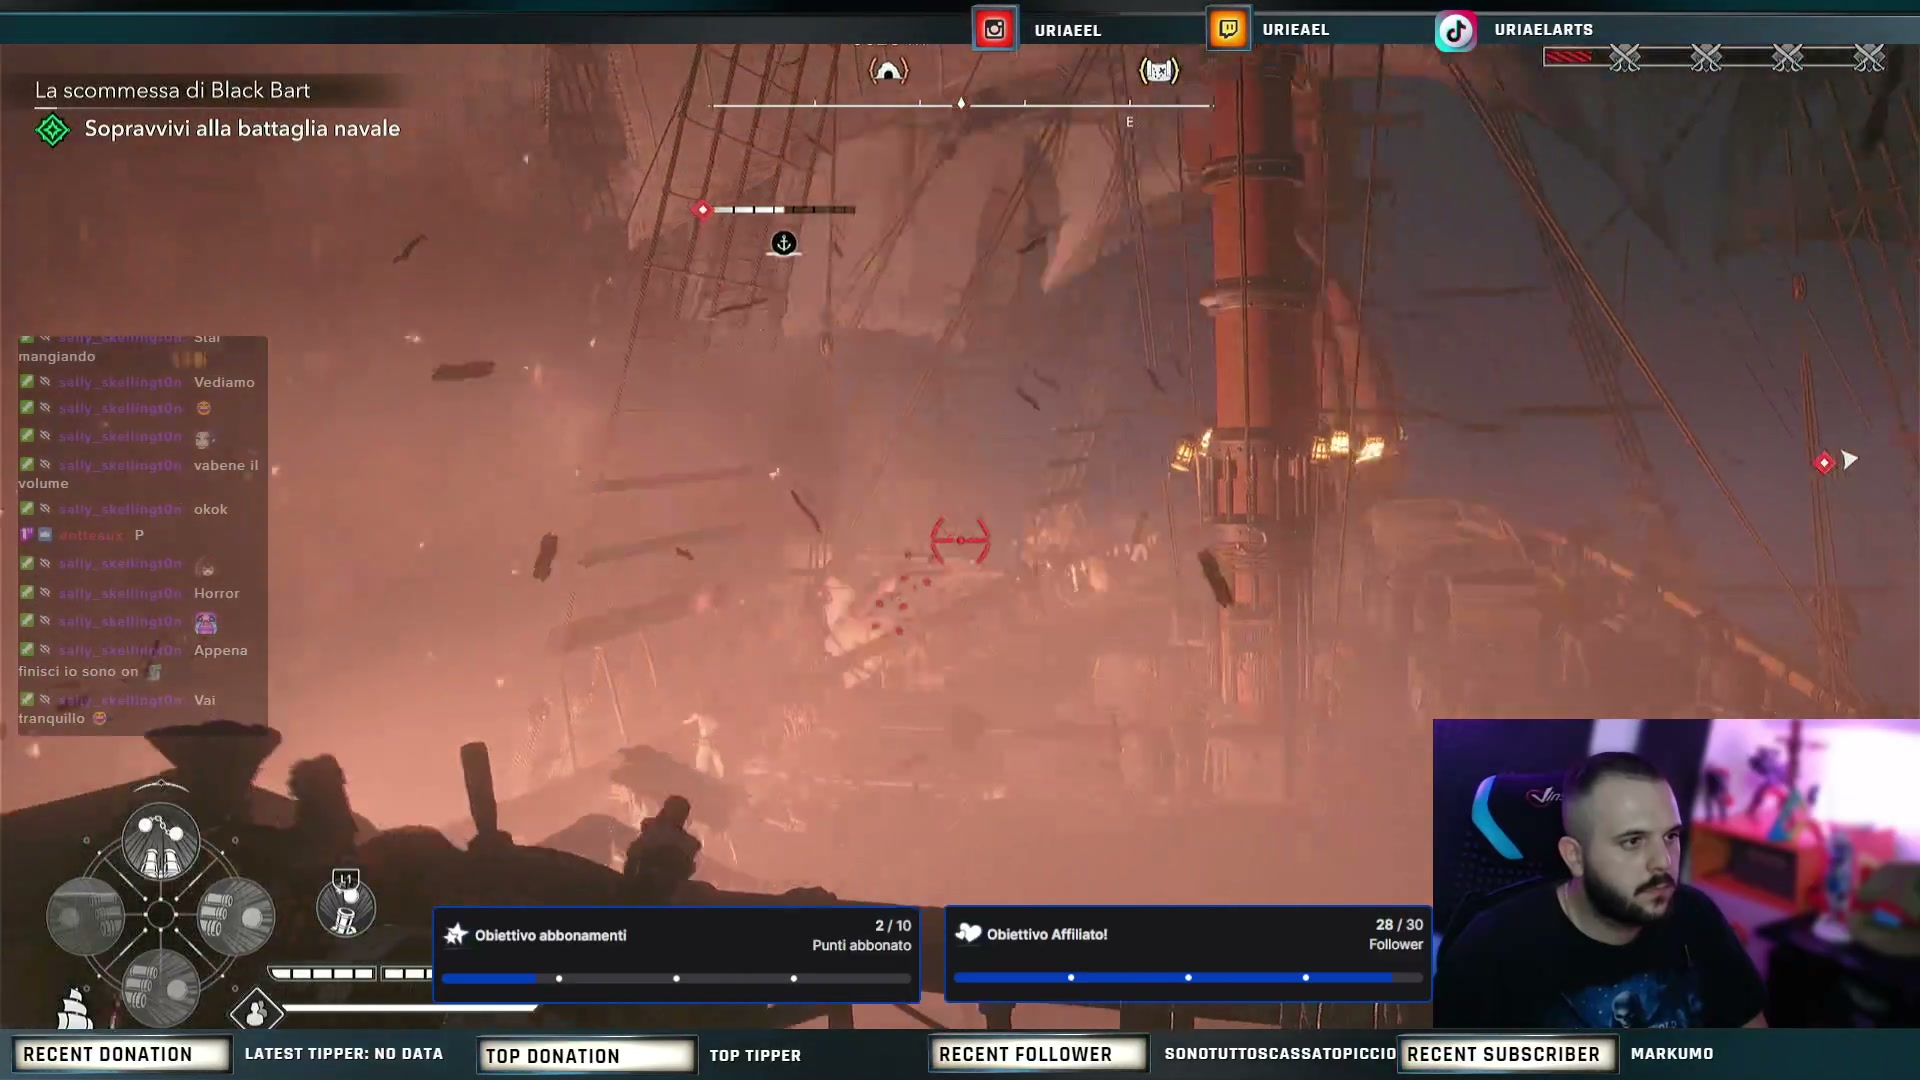Click the Instagram logo icon

994,29
